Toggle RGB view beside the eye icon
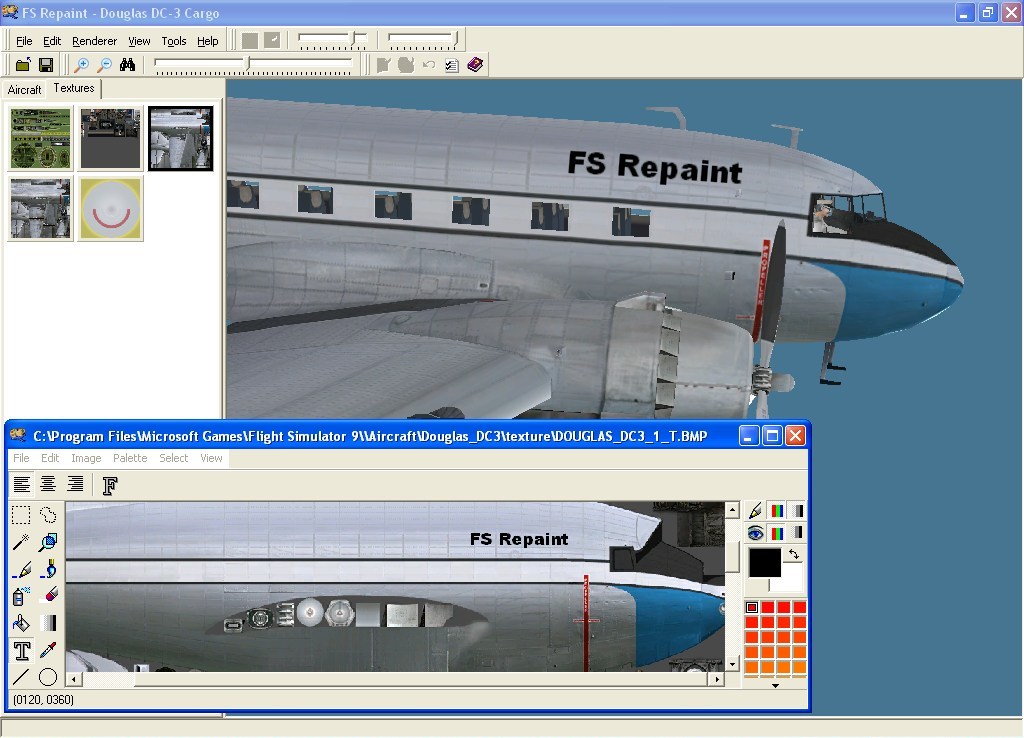Screen dimensions: 1024x738 777,533
